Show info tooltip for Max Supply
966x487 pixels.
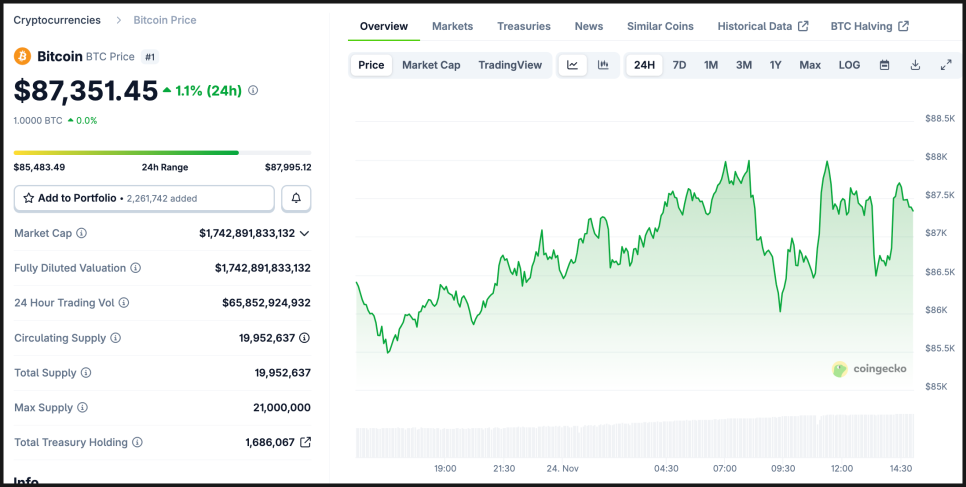(x=82, y=408)
